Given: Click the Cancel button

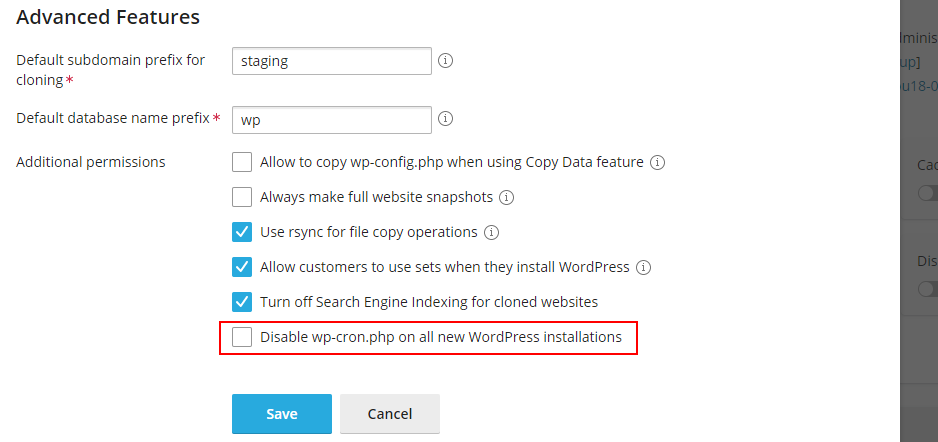Looking at the screenshot, I should [390, 414].
